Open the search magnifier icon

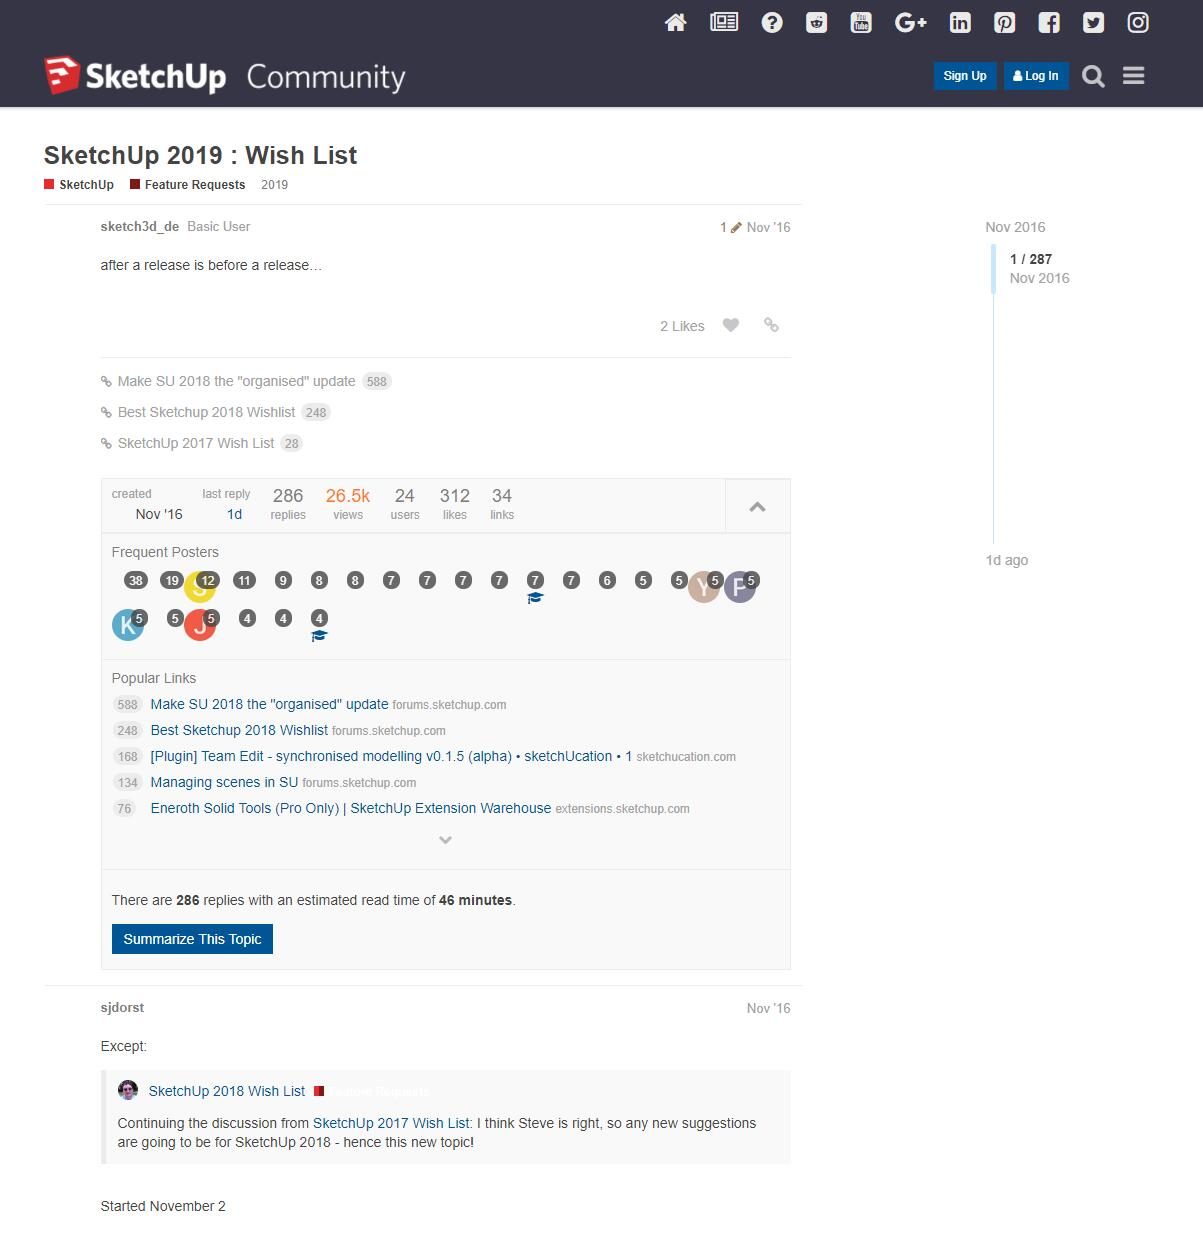point(1093,76)
